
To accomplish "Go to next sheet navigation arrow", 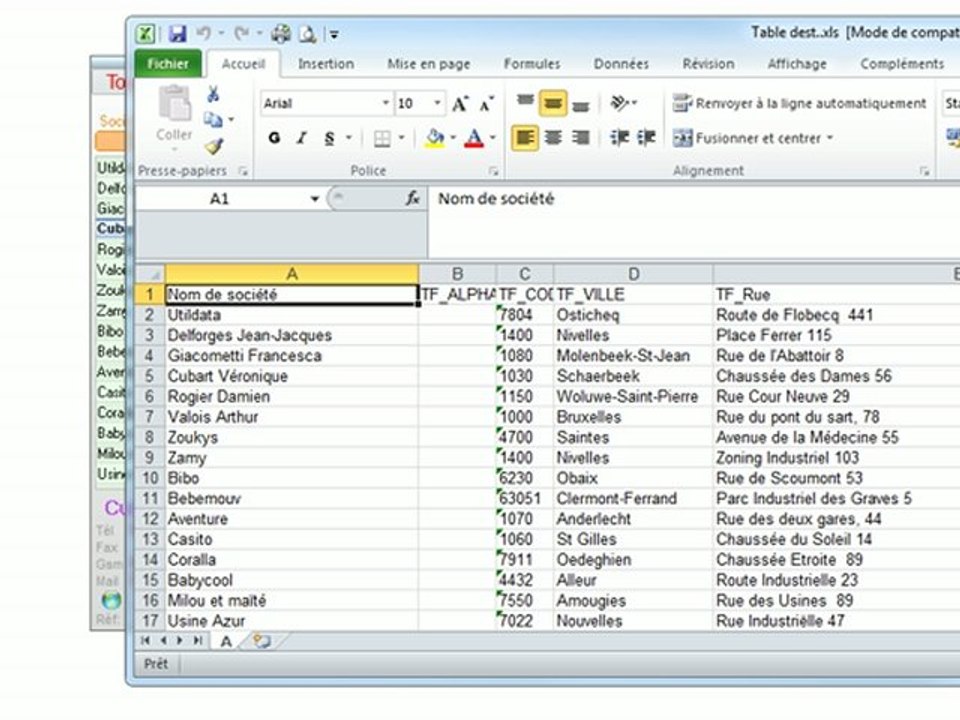I will 179,640.
